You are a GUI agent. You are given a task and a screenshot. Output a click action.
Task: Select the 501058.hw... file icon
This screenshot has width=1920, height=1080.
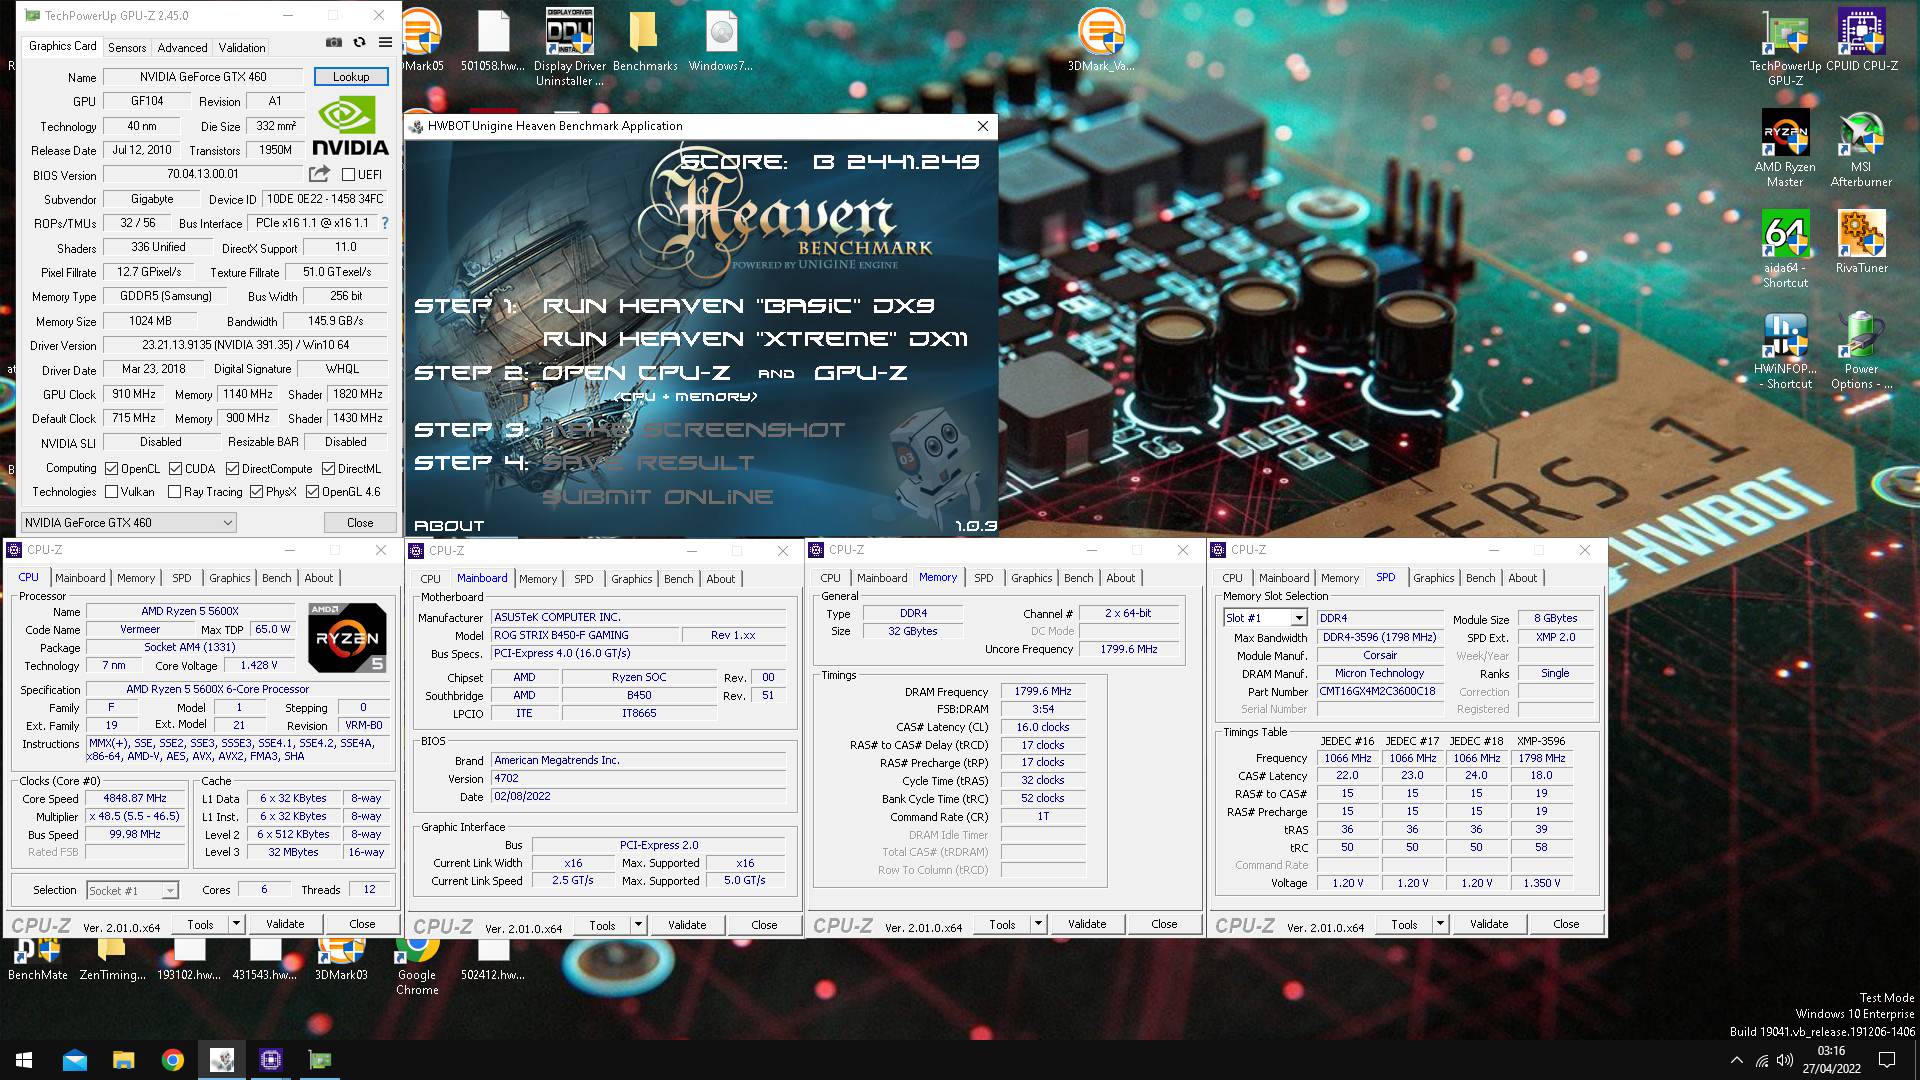click(x=493, y=40)
